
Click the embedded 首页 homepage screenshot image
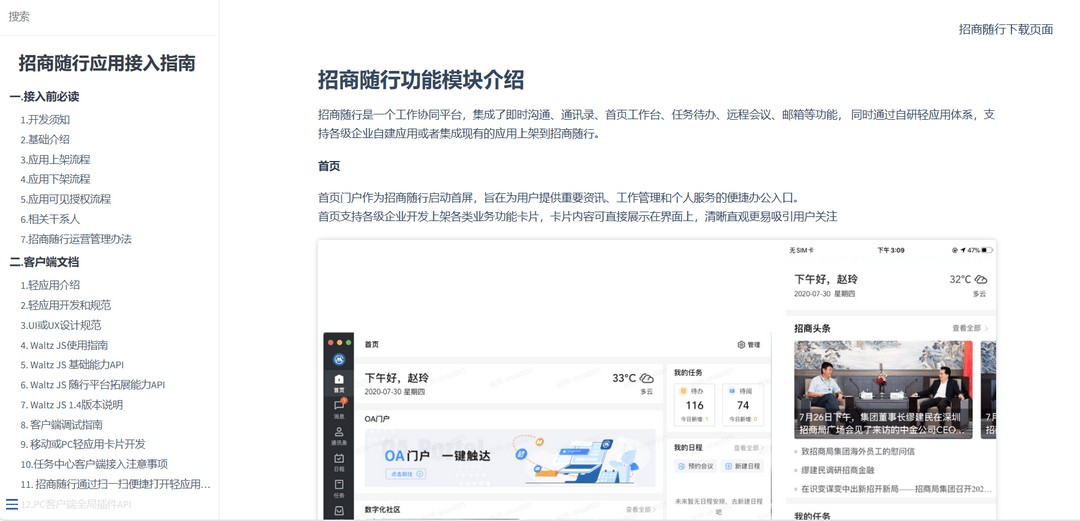tap(657, 380)
